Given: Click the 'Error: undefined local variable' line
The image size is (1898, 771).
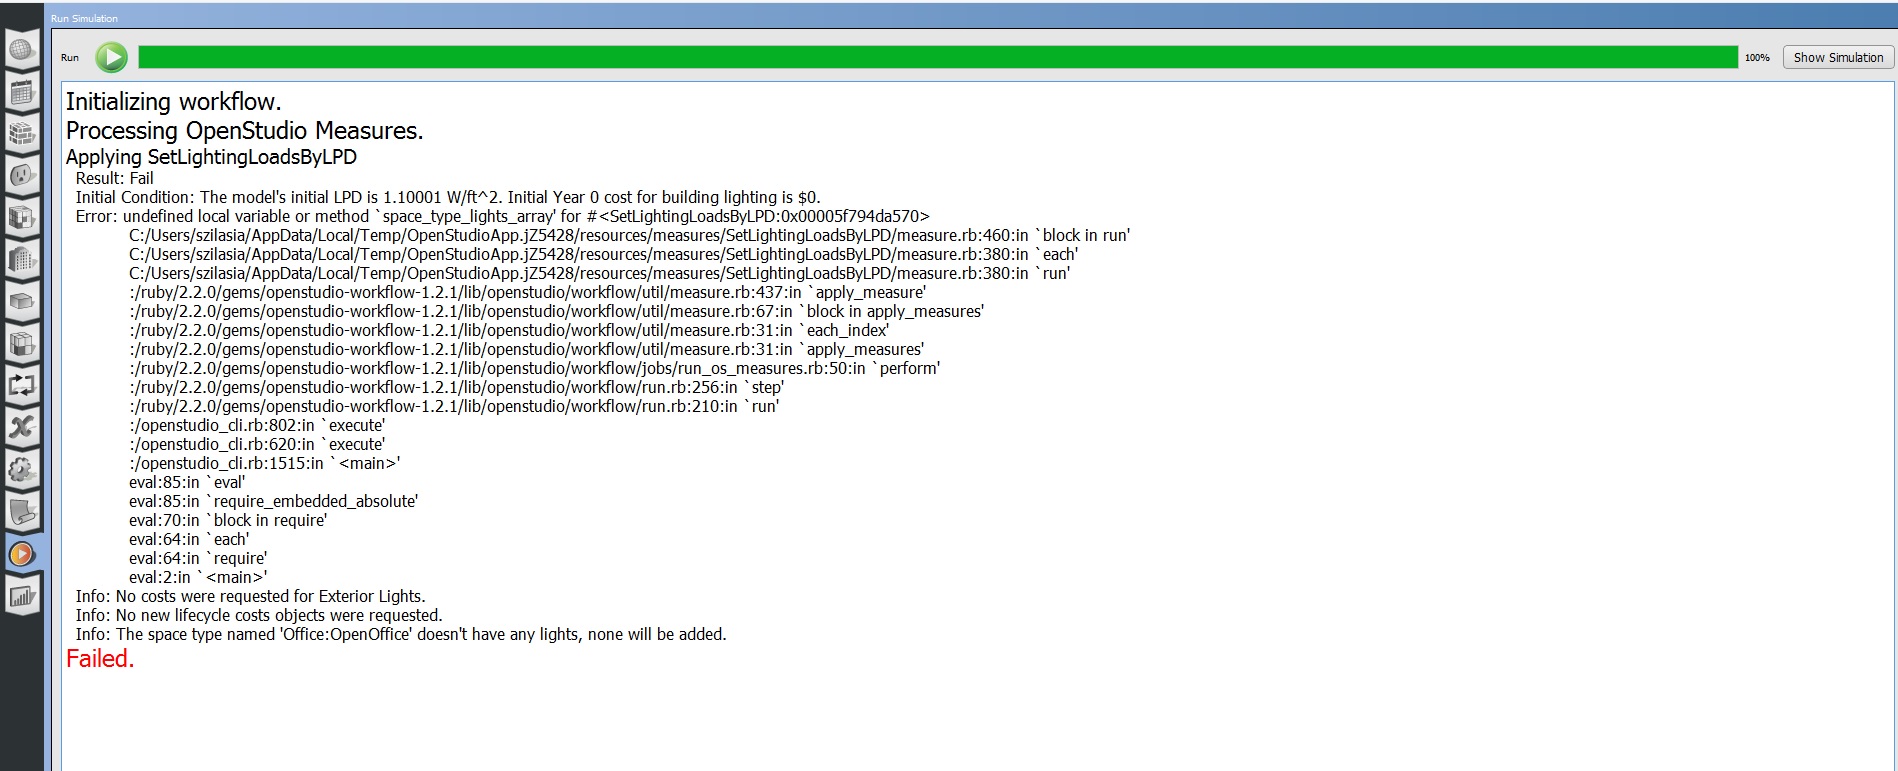Looking at the screenshot, I should (x=503, y=216).
